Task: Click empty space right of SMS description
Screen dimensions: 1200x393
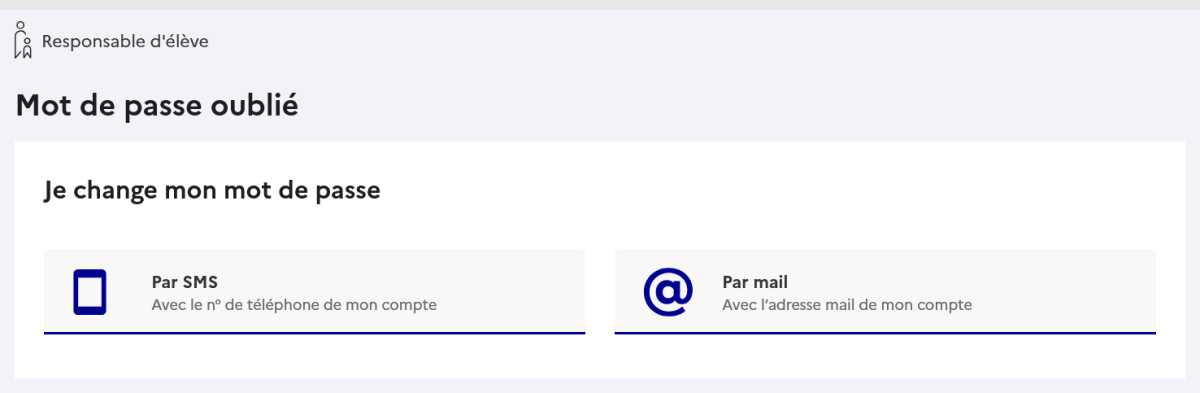Action: coord(510,304)
